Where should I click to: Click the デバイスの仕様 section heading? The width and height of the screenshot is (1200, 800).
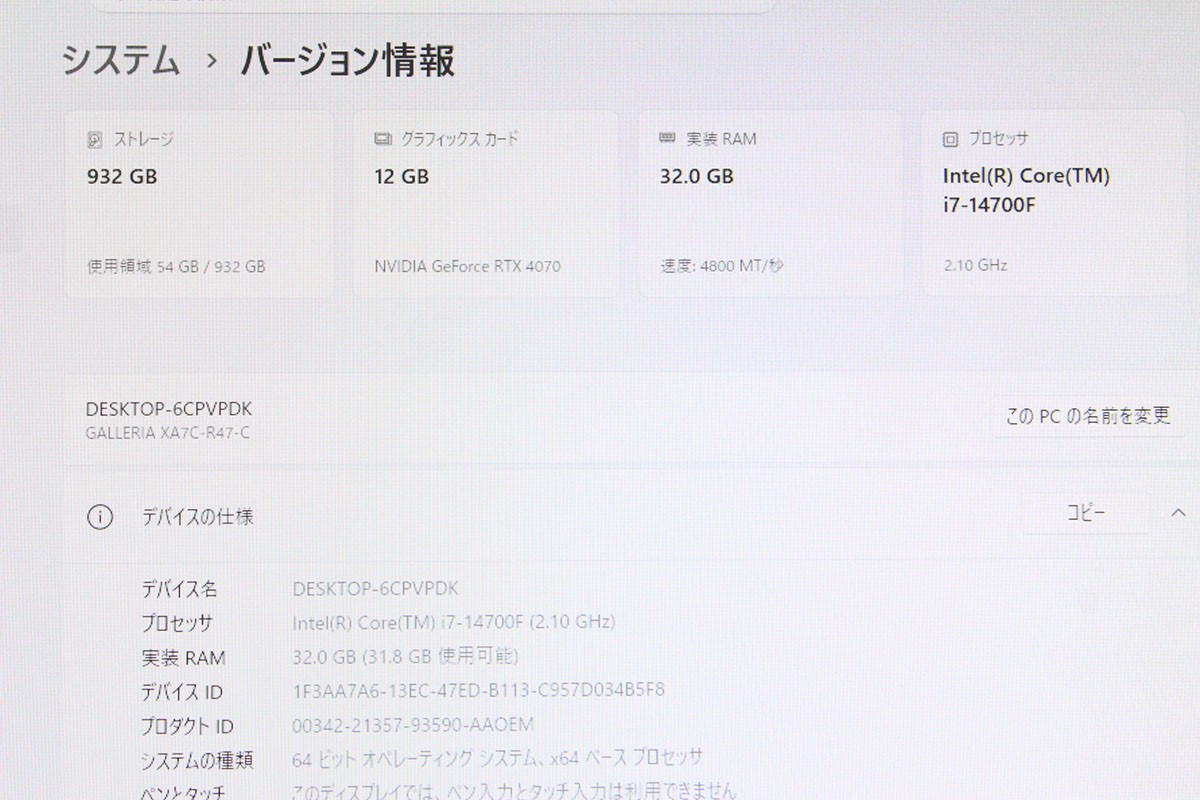[x=197, y=517]
